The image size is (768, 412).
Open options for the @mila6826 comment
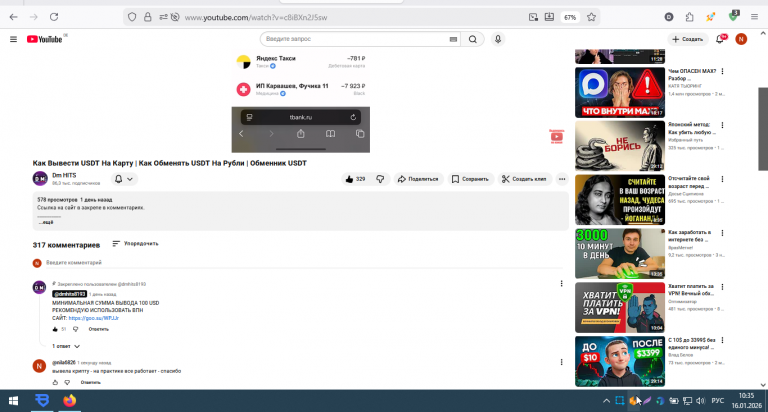pos(561,362)
